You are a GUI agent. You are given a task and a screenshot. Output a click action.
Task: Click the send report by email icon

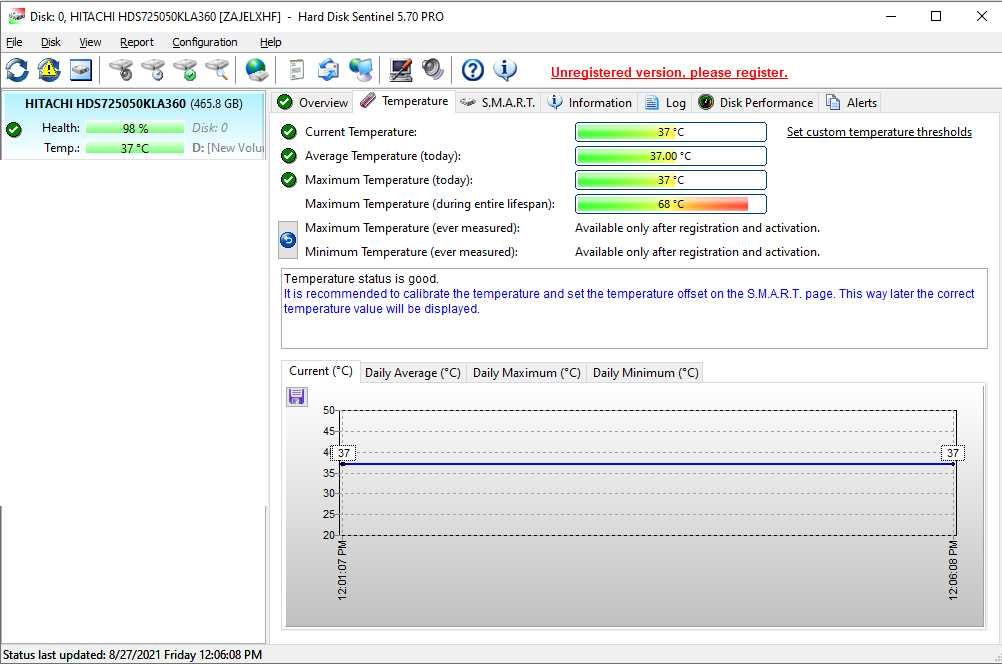coord(328,70)
